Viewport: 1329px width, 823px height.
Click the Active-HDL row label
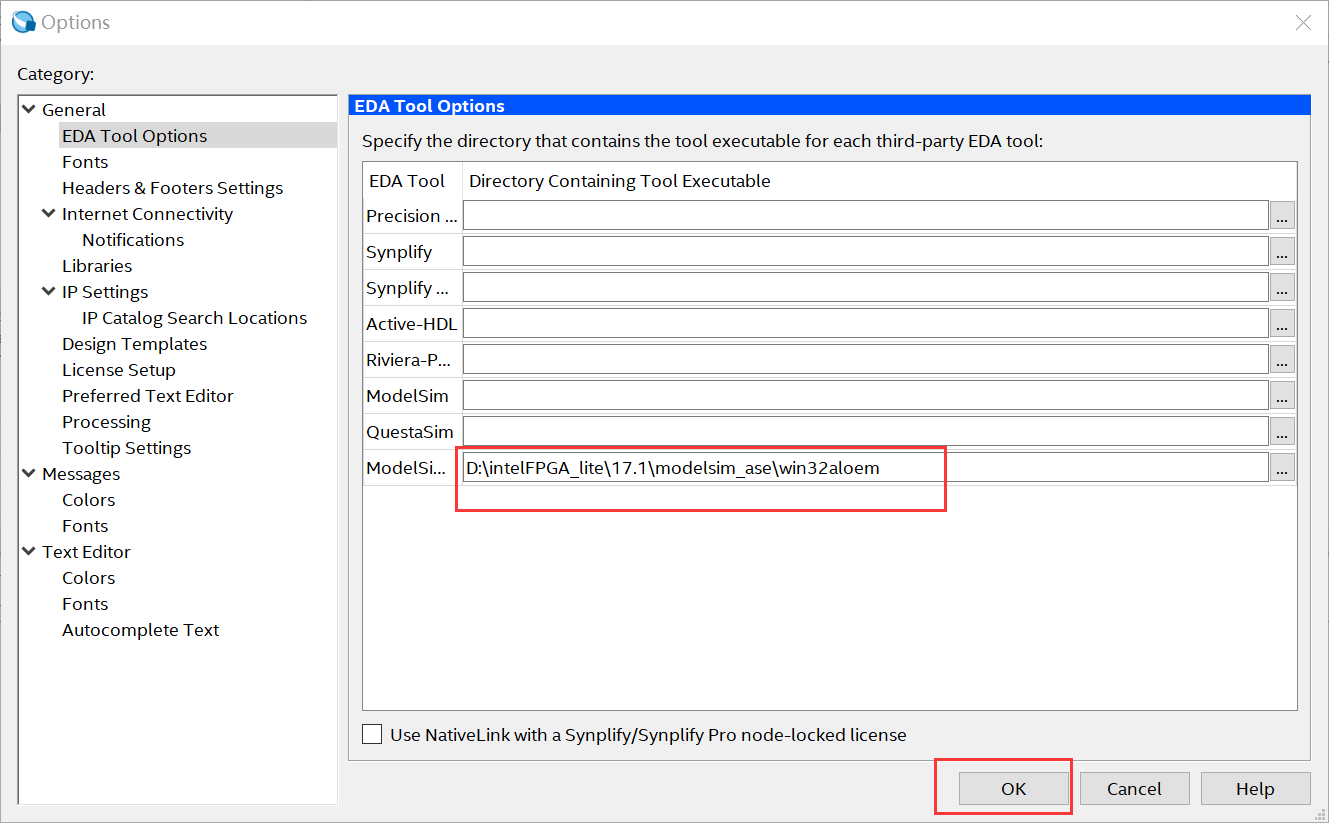click(x=411, y=324)
